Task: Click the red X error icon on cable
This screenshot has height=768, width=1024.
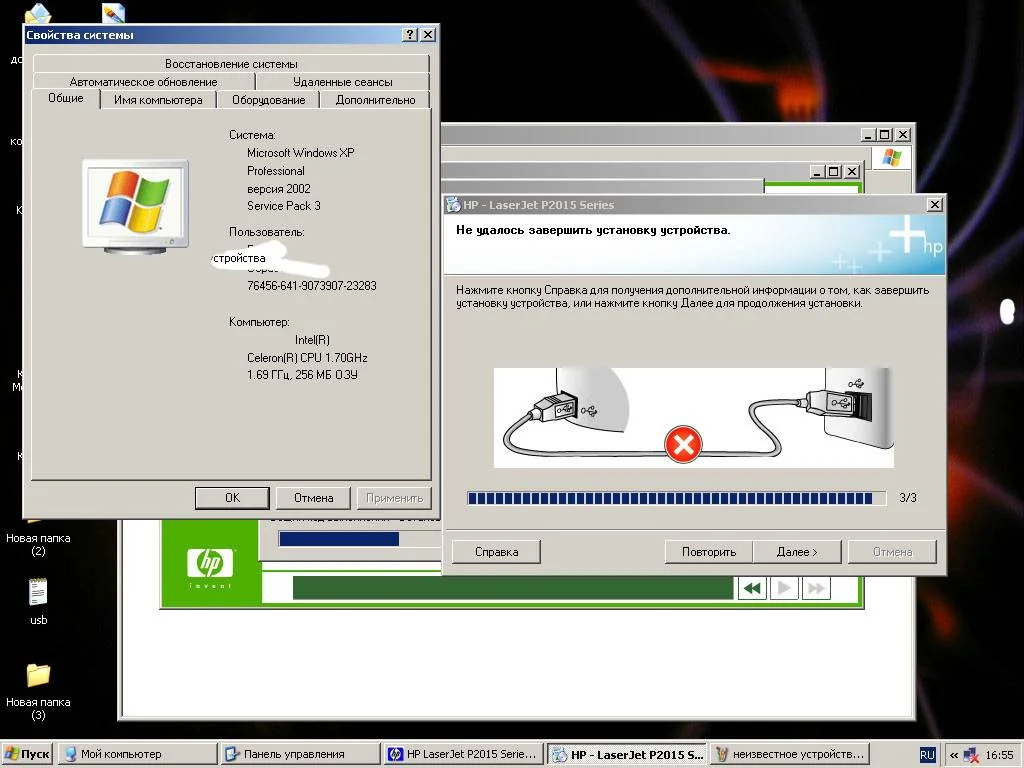Action: 683,444
